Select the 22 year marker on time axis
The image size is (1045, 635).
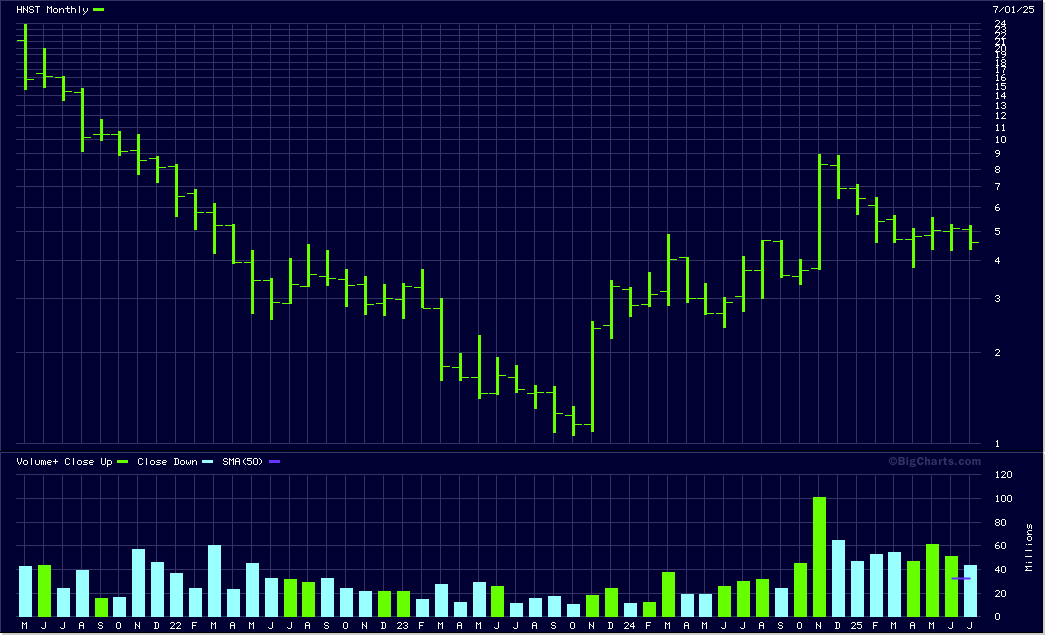pyautogui.click(x=176, y=625)
